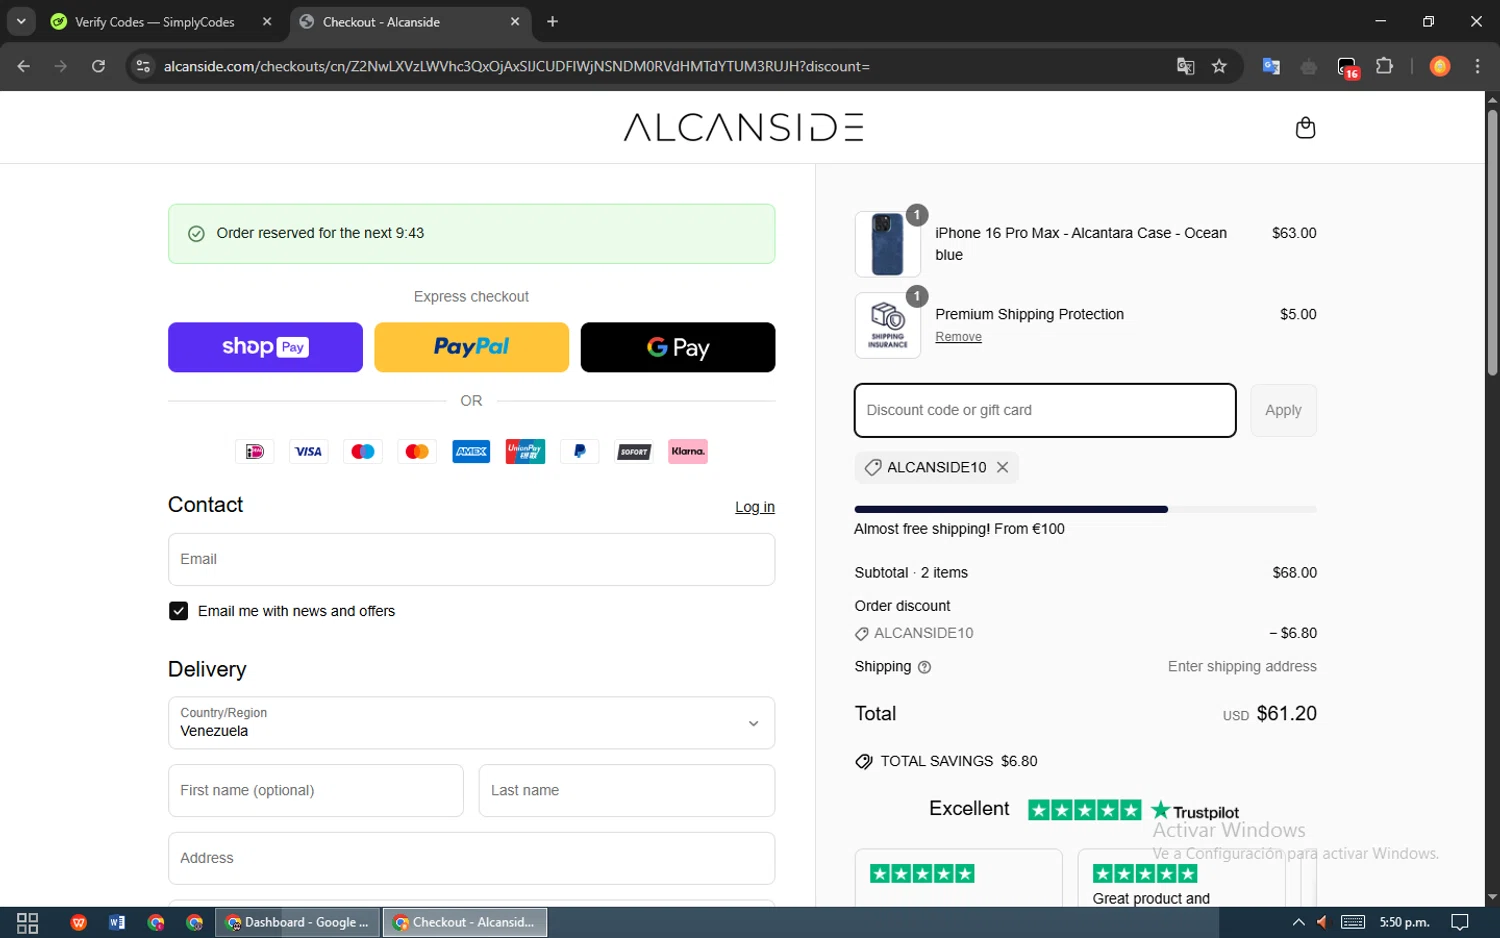Focus the Last name field
Viewport: 1500px width, 938px height.
point(627,790)
